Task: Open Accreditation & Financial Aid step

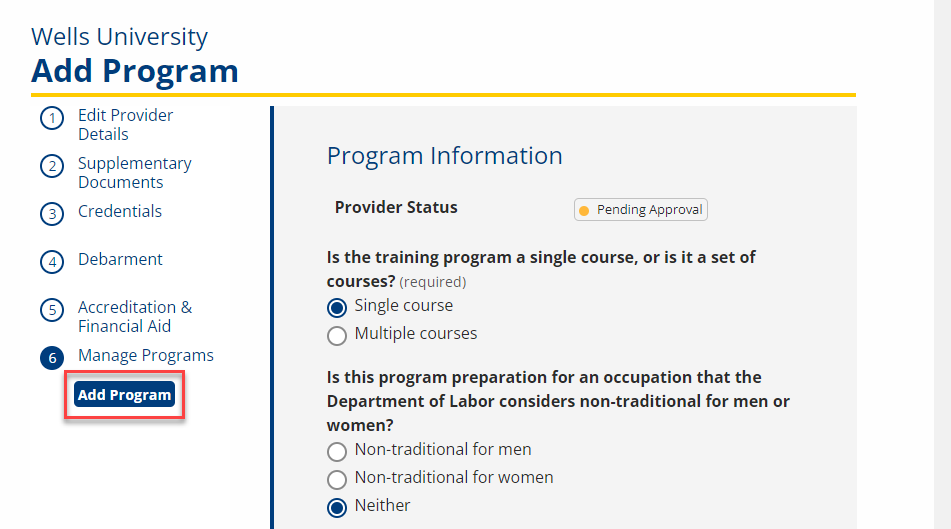Action: click(134, 316)
